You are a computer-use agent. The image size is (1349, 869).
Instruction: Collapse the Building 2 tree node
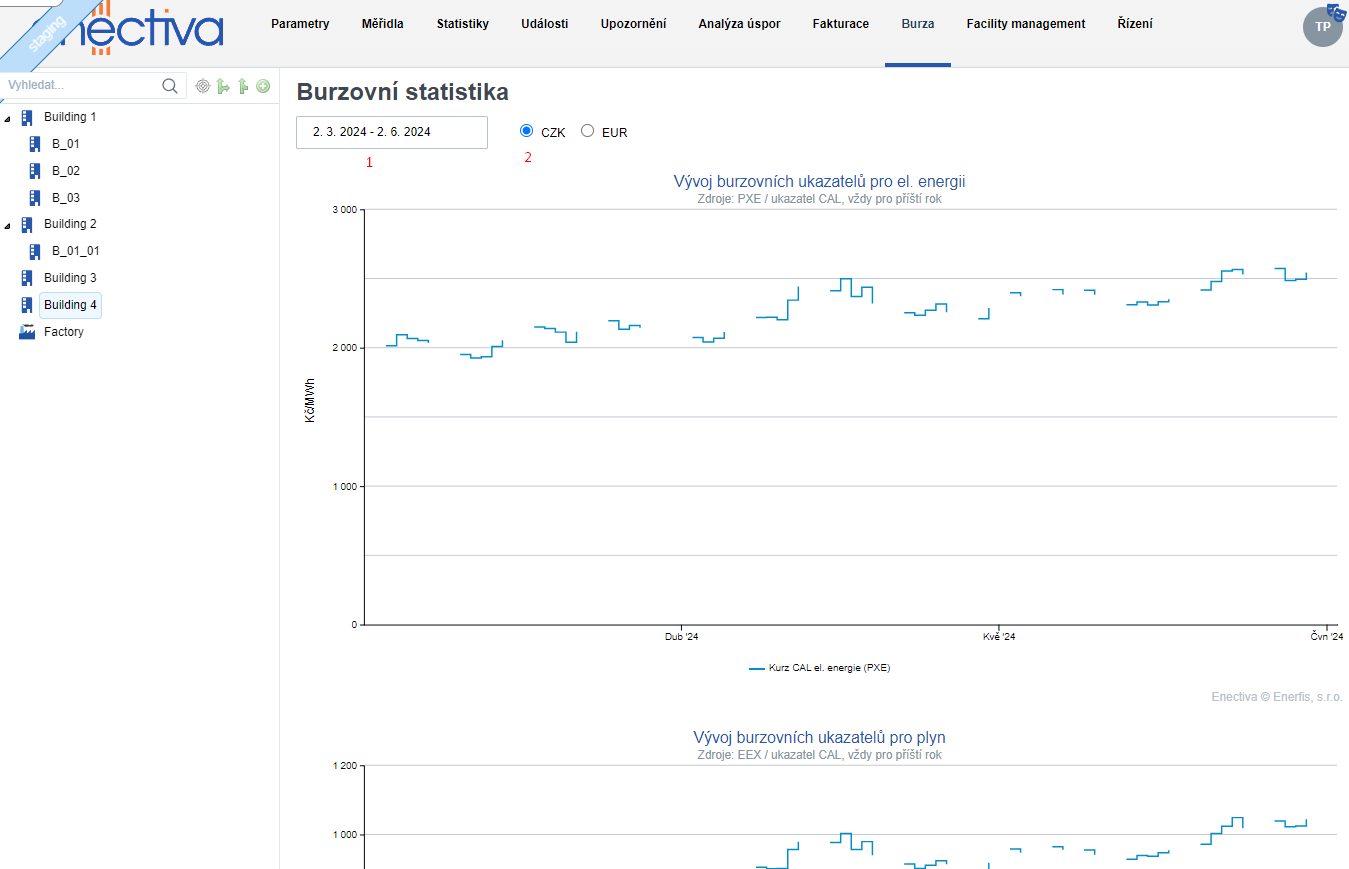coord(9,225)
